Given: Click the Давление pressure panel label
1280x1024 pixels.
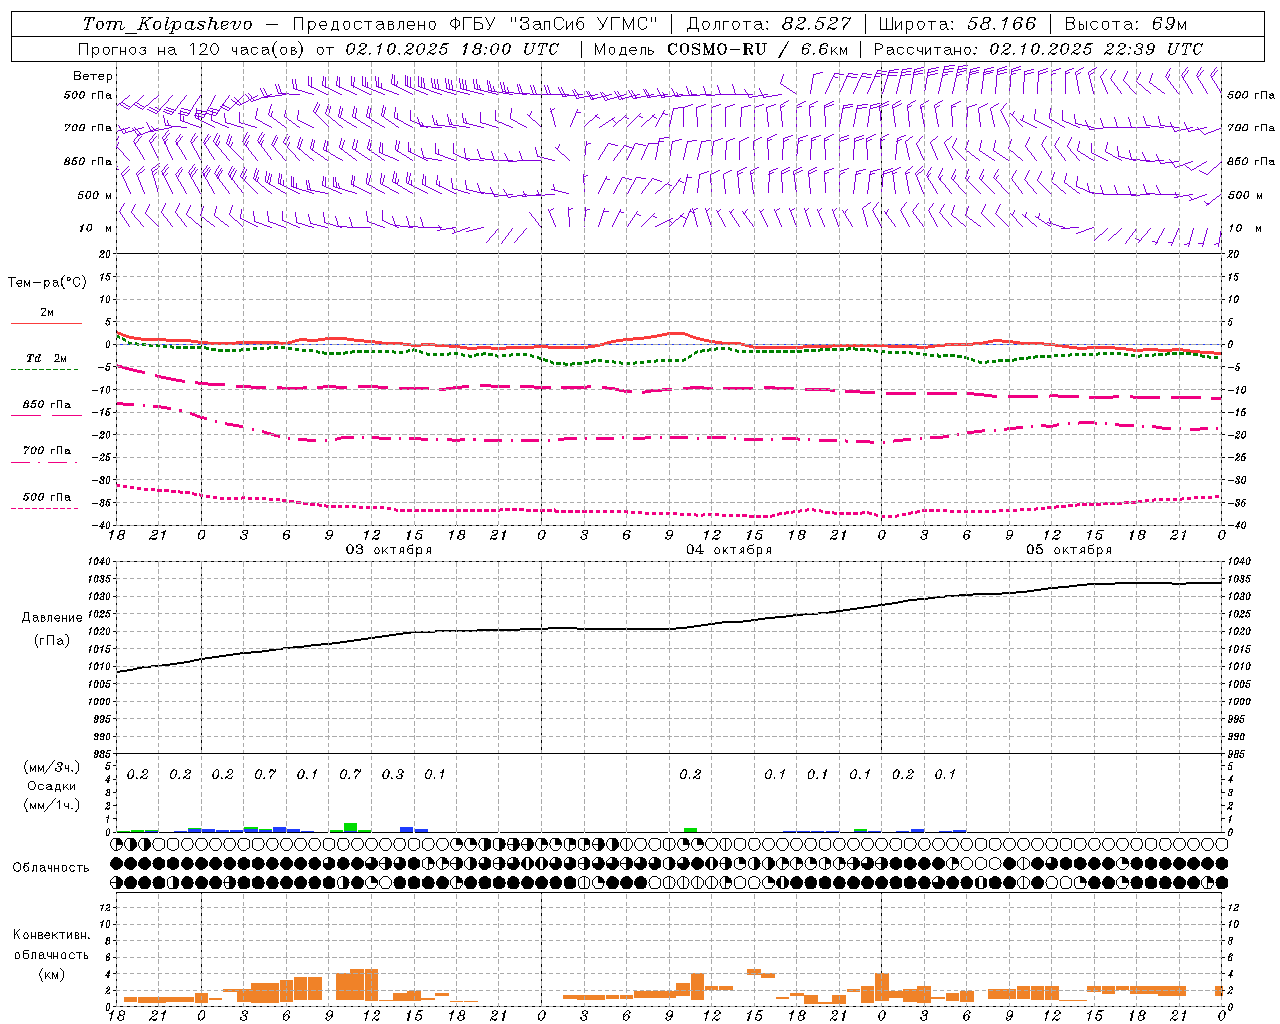Looking at the screenshot, I should pyautogui.click(x=52, y=618).
